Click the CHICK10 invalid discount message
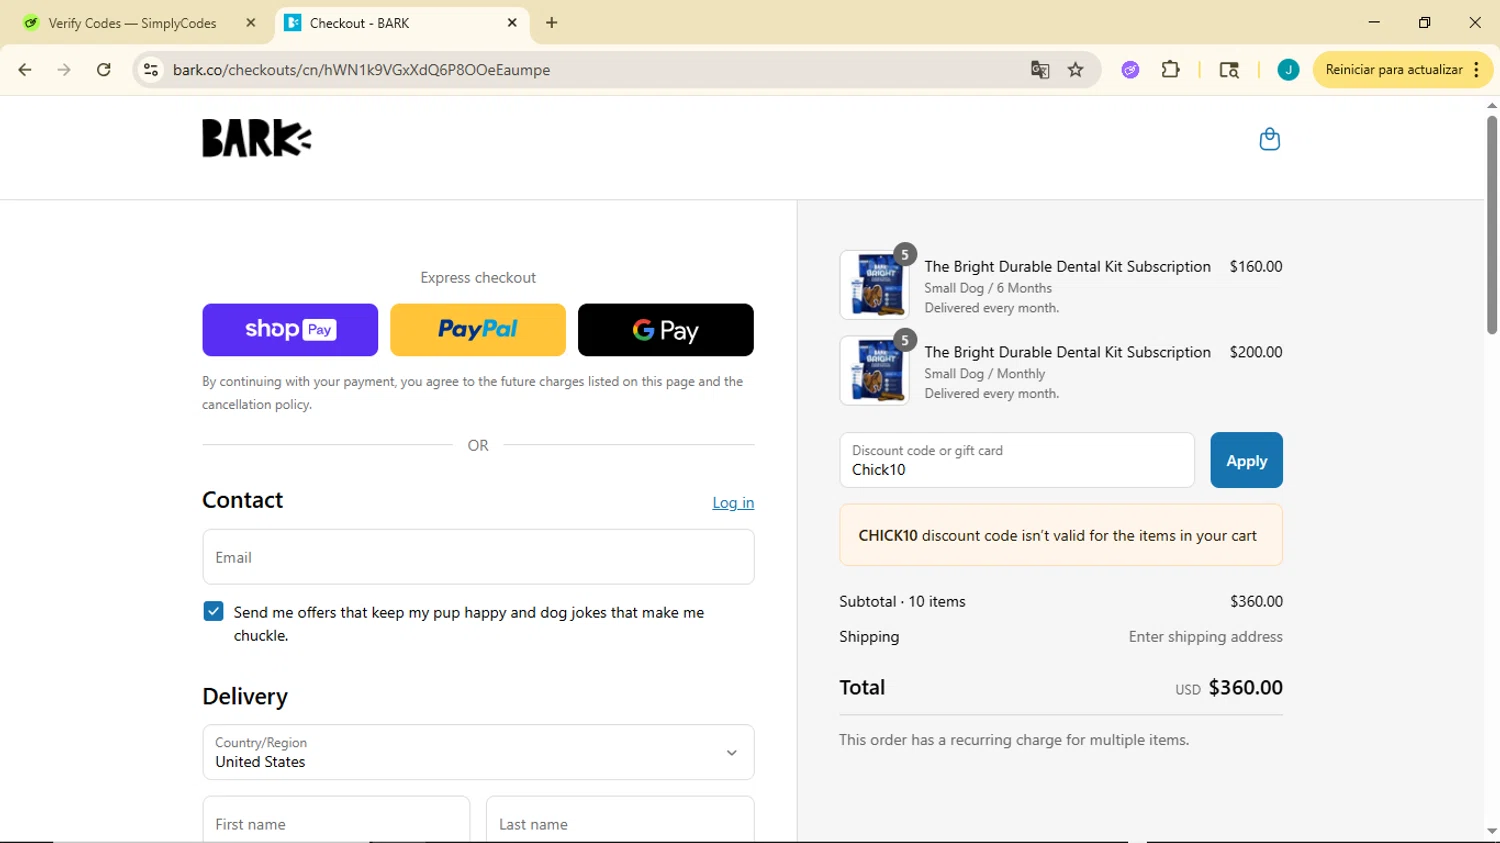The height and width of the screenshot is (843, 1500). [x=1061, y=535]
